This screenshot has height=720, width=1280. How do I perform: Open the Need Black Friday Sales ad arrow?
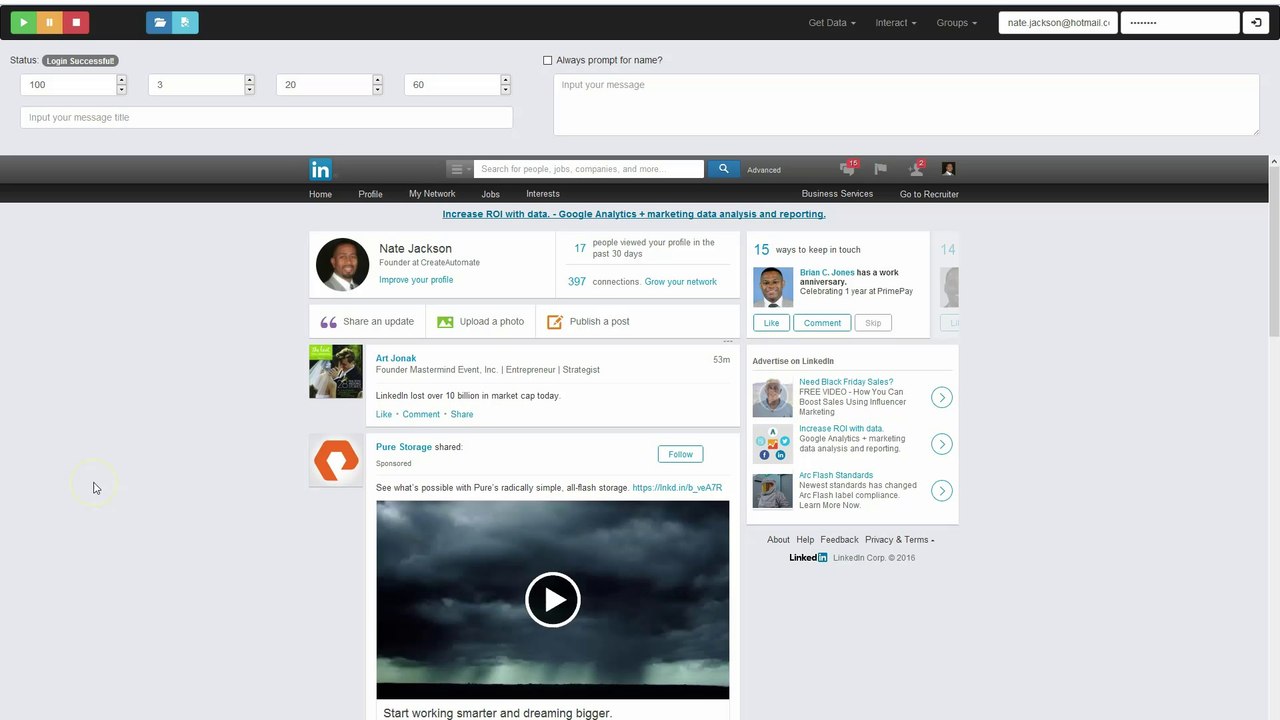pyautogui.click(x=942, y=397)
